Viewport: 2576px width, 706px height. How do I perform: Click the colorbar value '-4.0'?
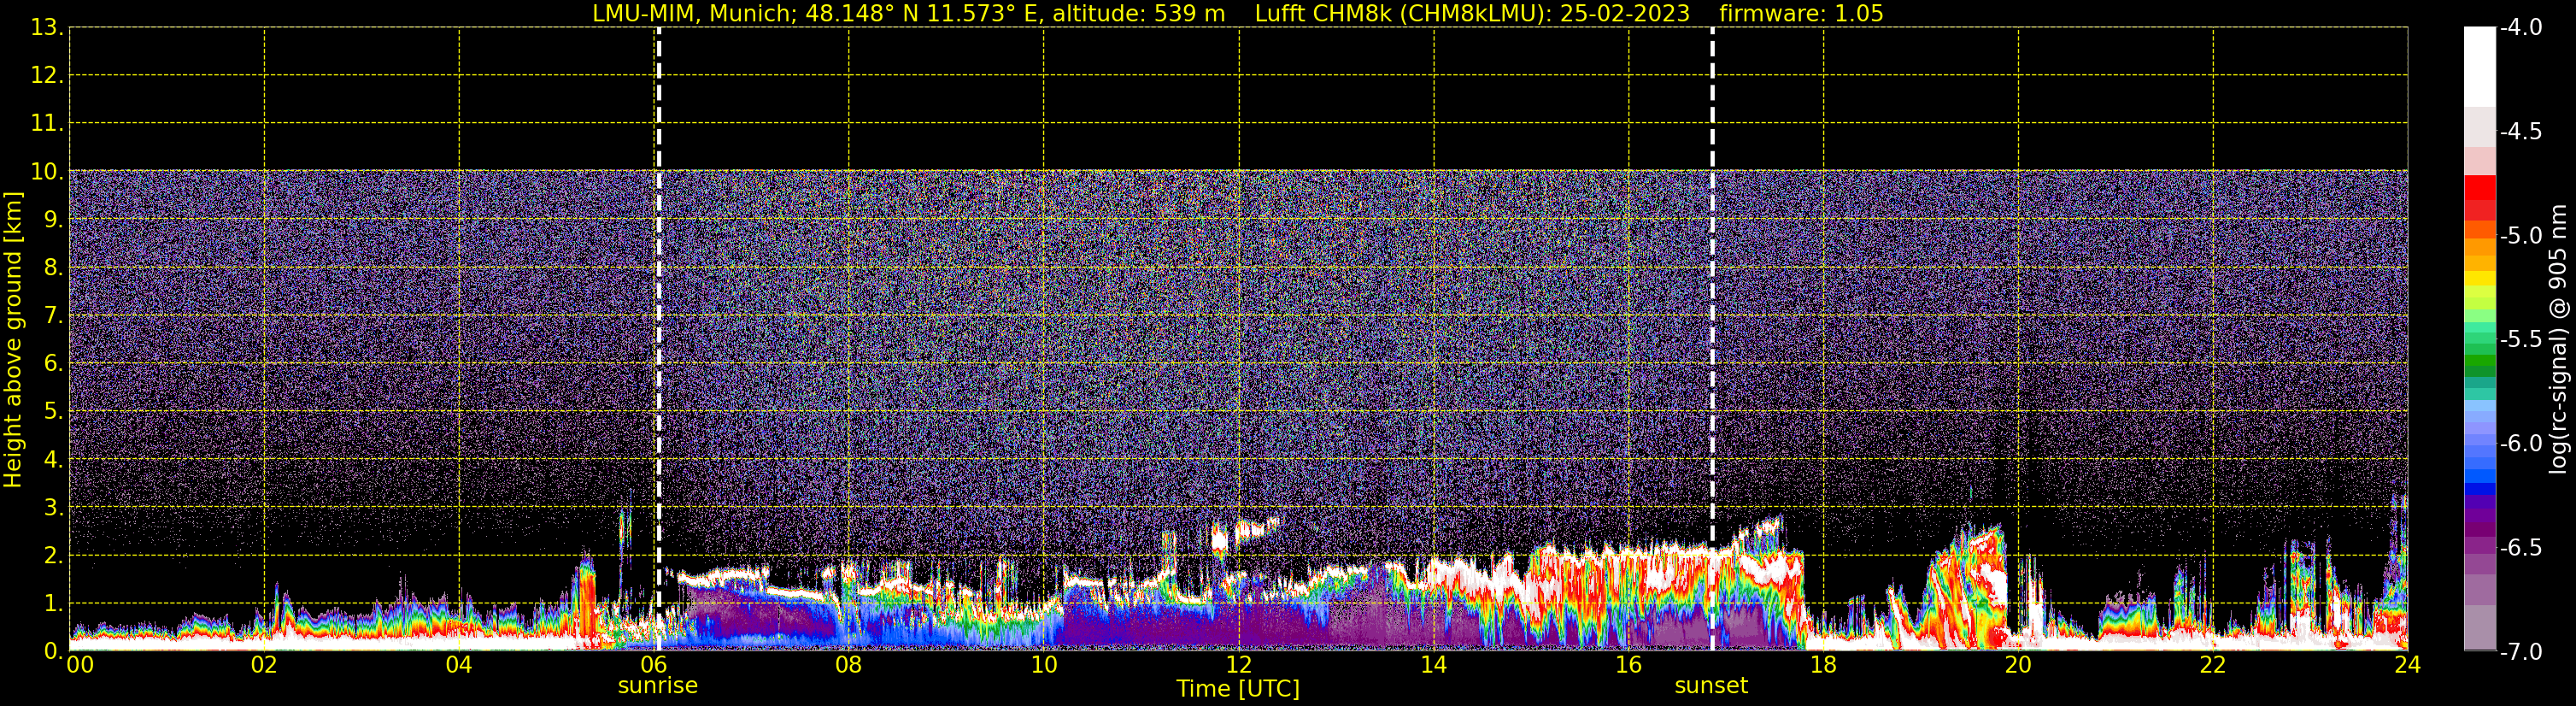coord(2520,27)
